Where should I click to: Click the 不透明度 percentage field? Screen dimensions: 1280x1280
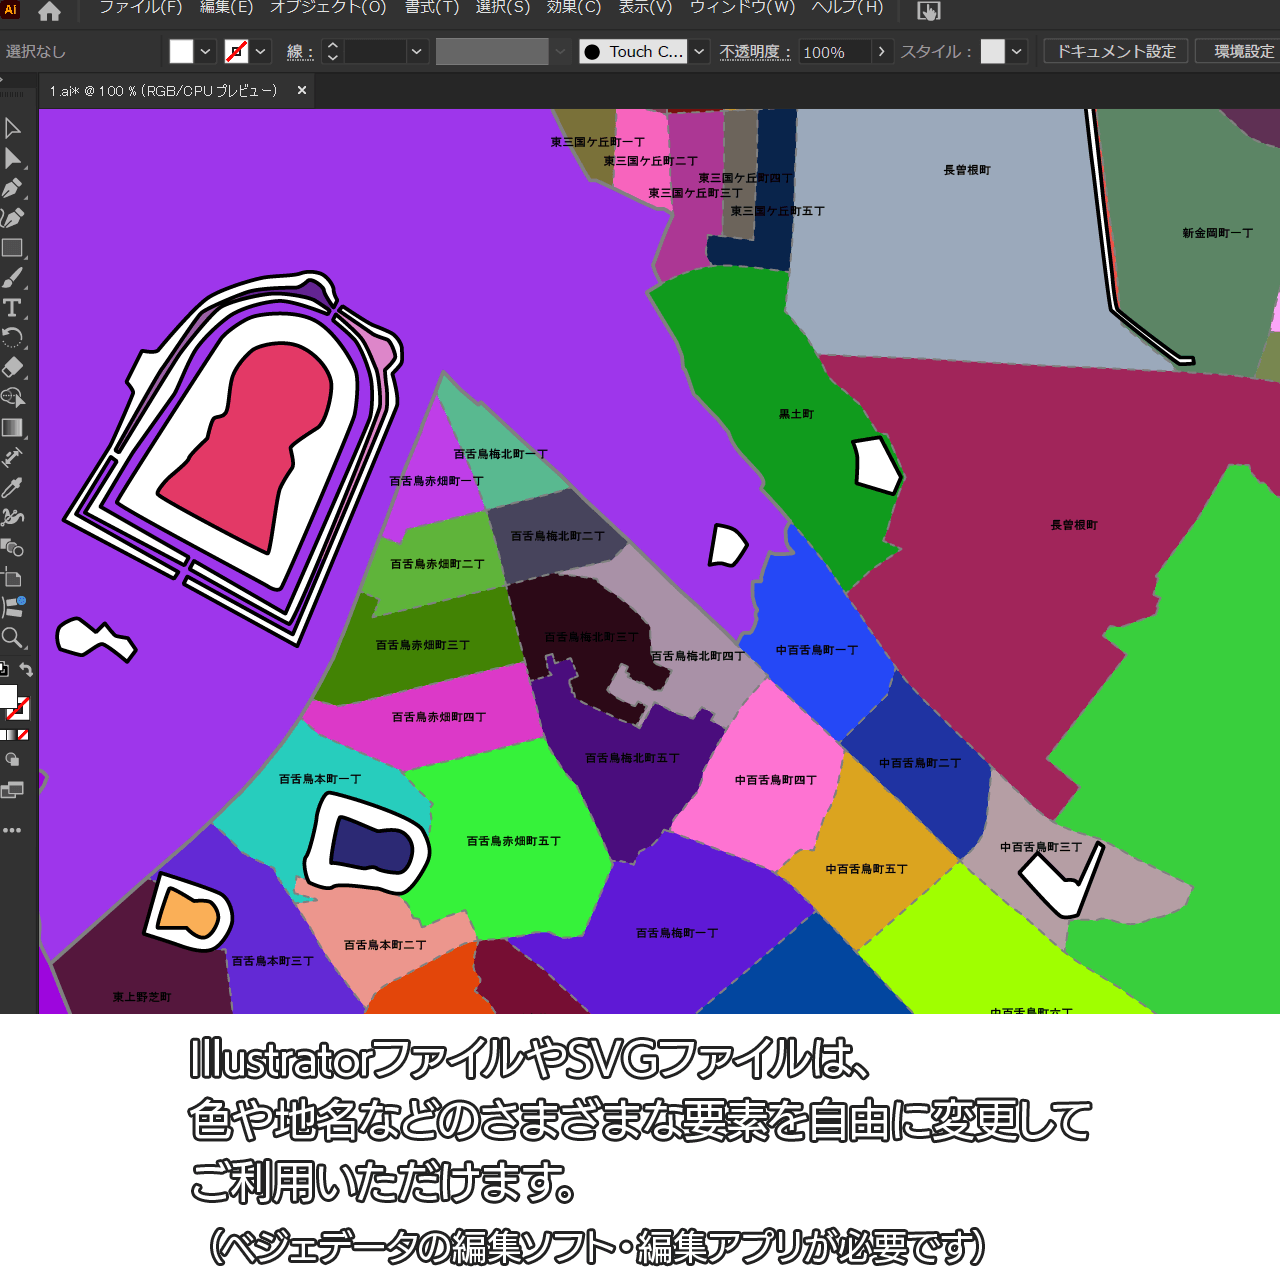[834, 52]
